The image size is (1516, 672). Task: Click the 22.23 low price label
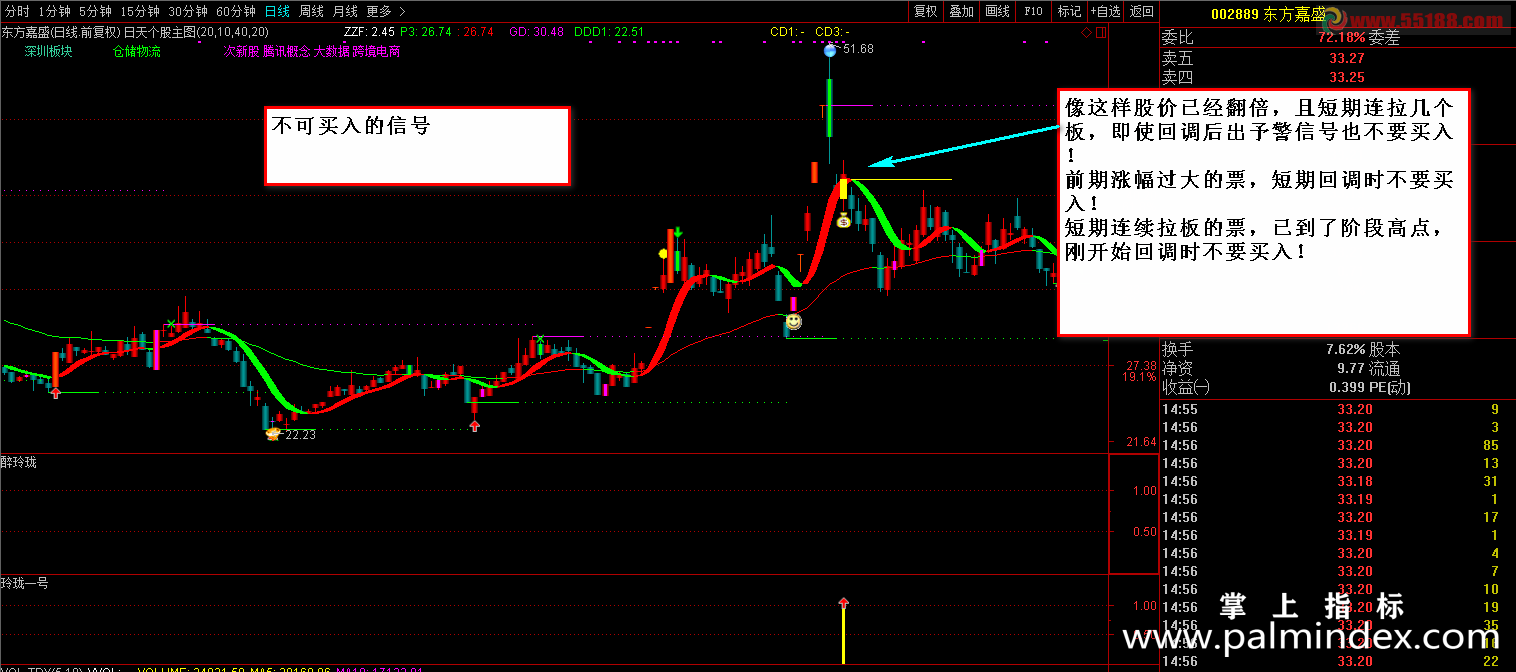click(x=300, y=435)
